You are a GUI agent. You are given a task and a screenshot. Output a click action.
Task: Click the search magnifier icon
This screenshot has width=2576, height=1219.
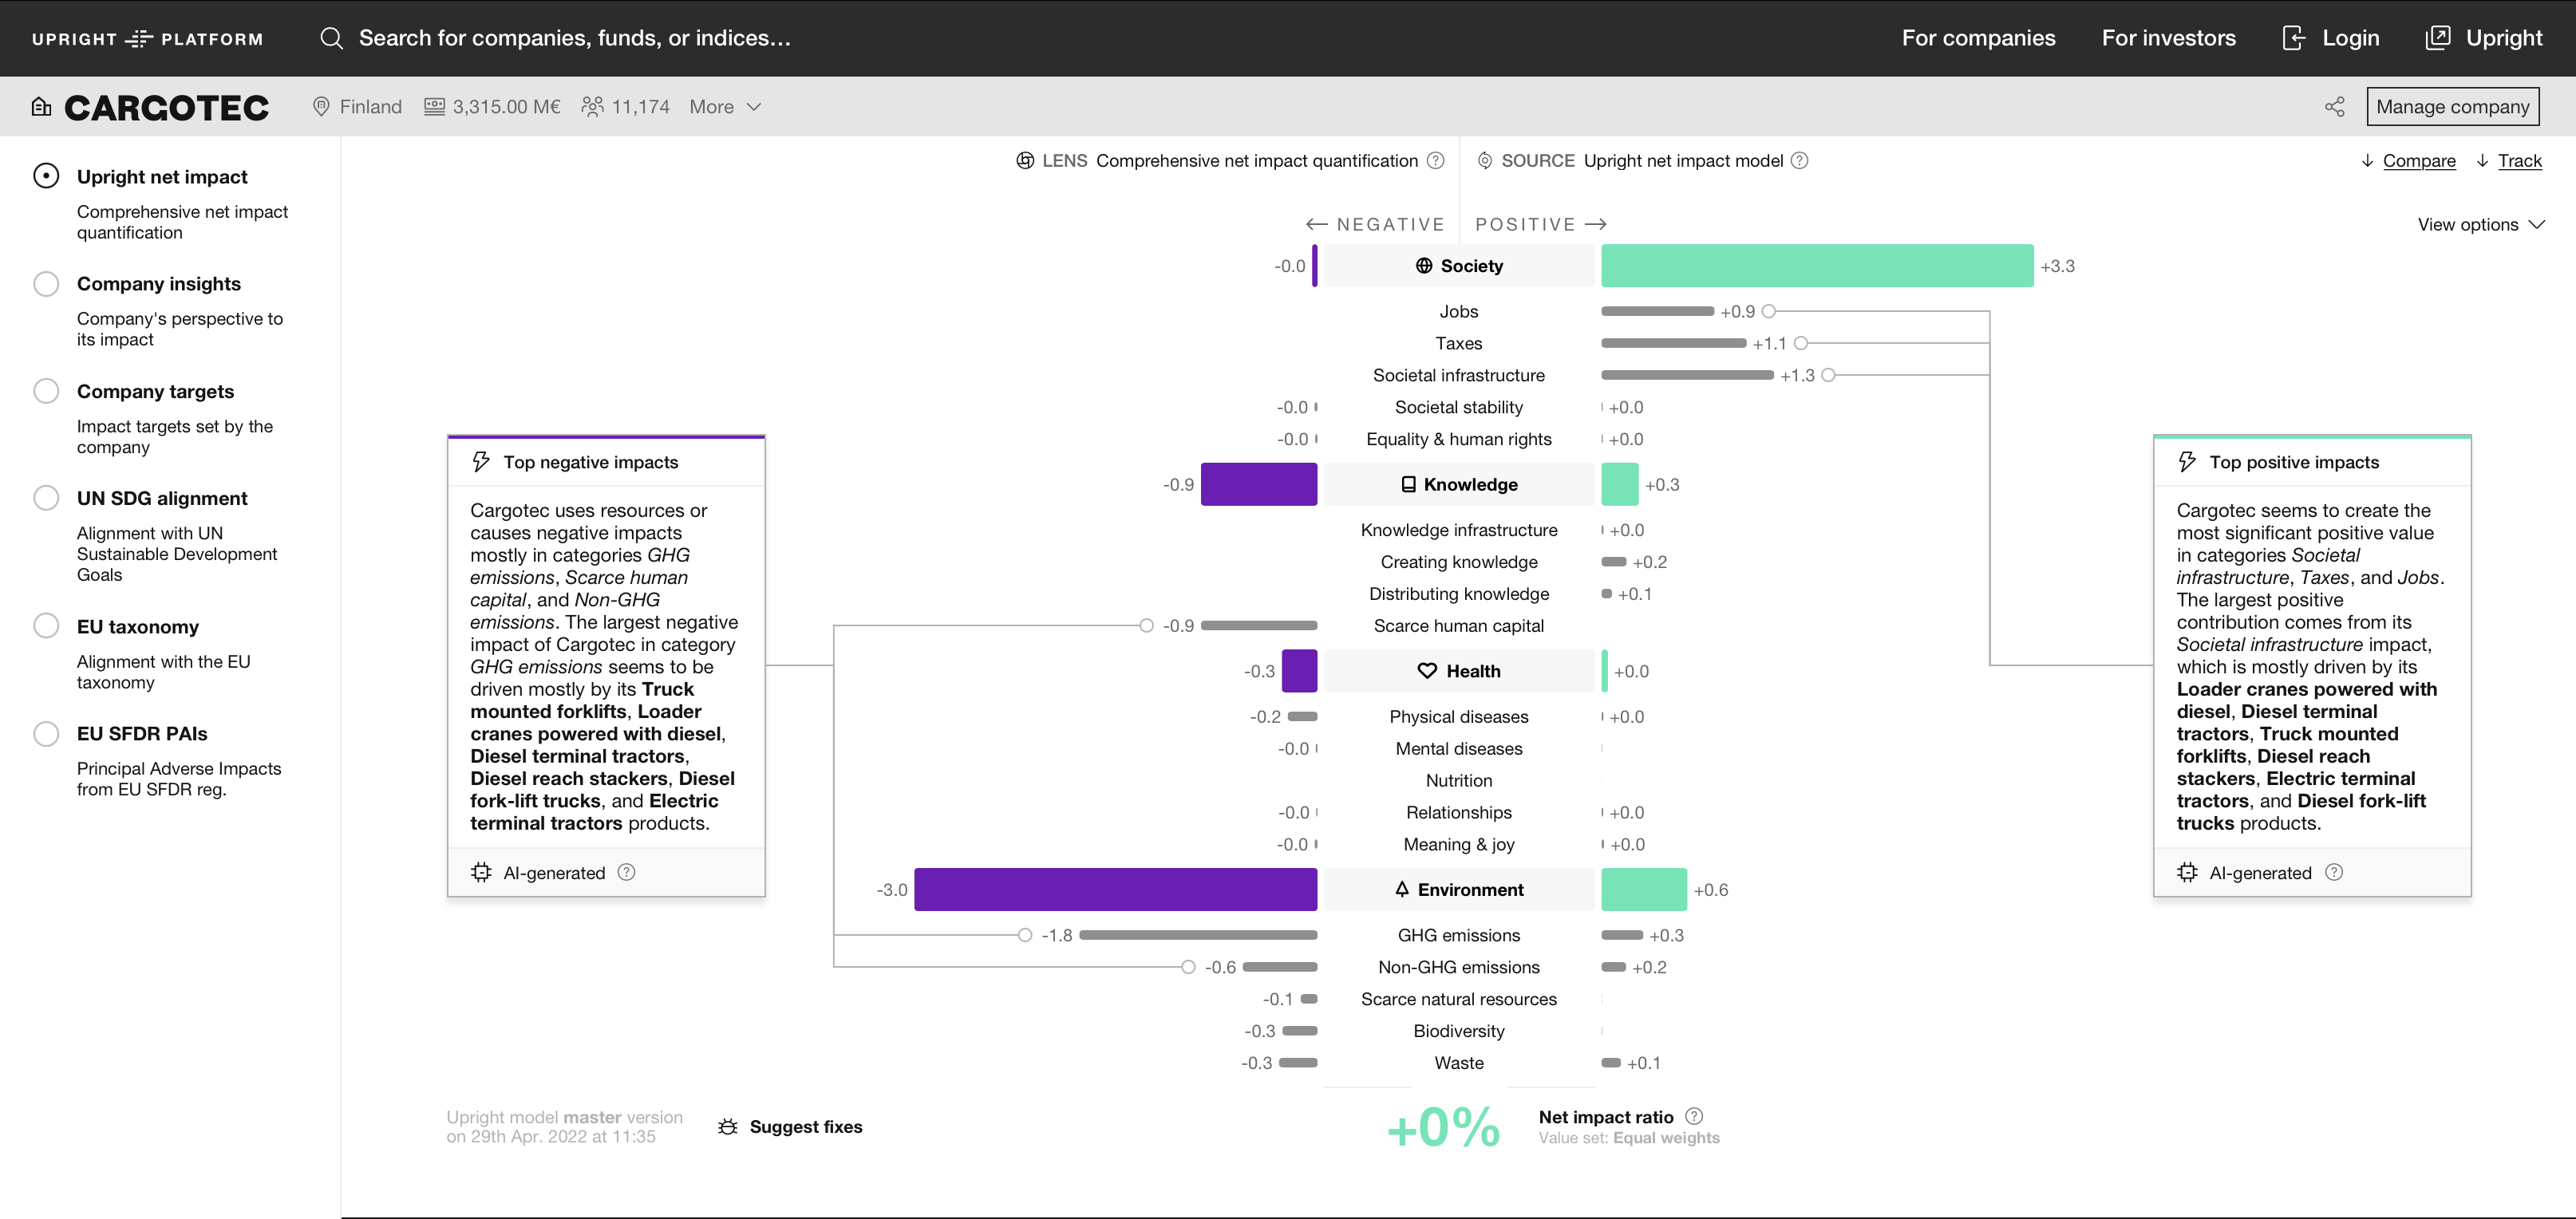(x=331, y=38)
